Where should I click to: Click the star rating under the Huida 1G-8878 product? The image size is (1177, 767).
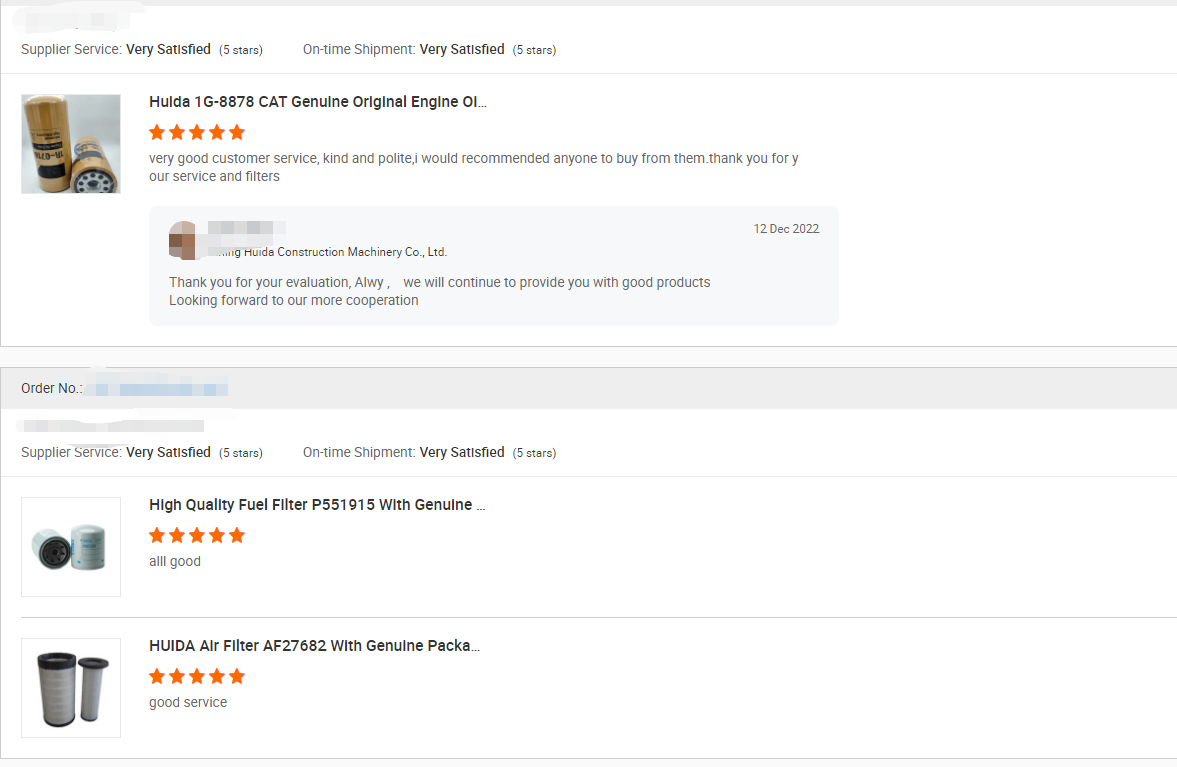point(197,133)
